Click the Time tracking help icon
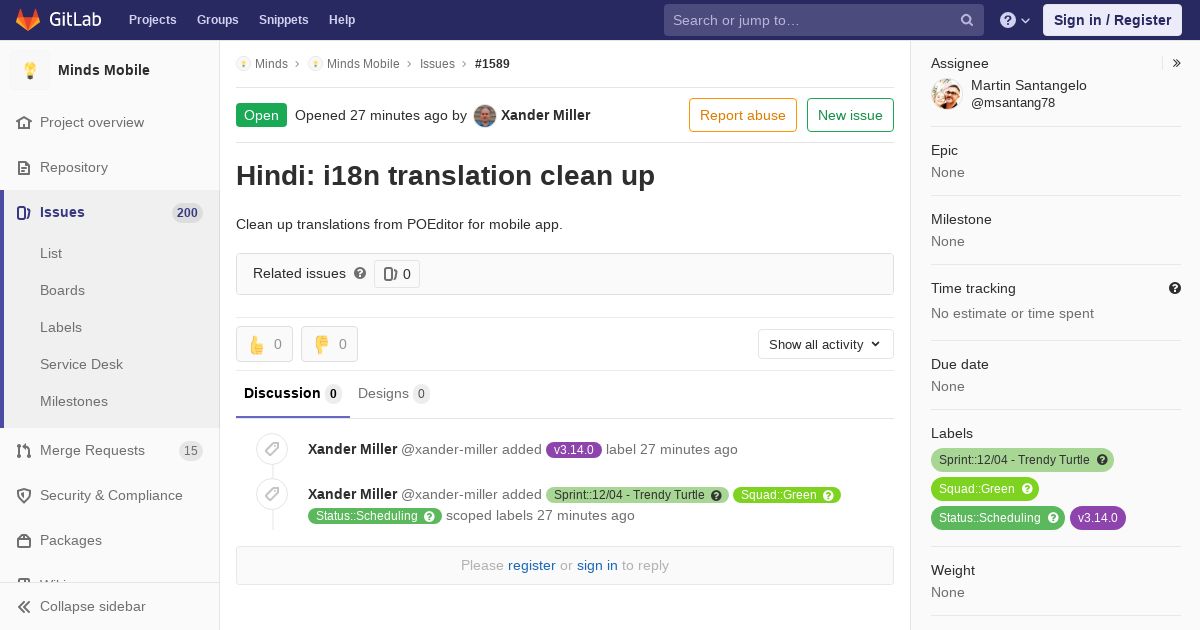The height and width of the screenshot is (630, 1200). click(1175, 288)
